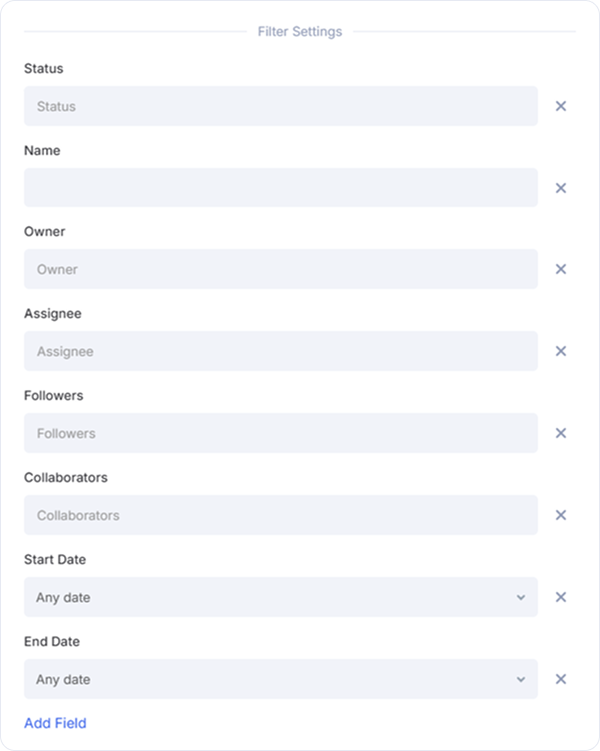Click the Collaborators input field
Image resolution: width=600 pixels, height=751 pixels.
pos(280,515)
